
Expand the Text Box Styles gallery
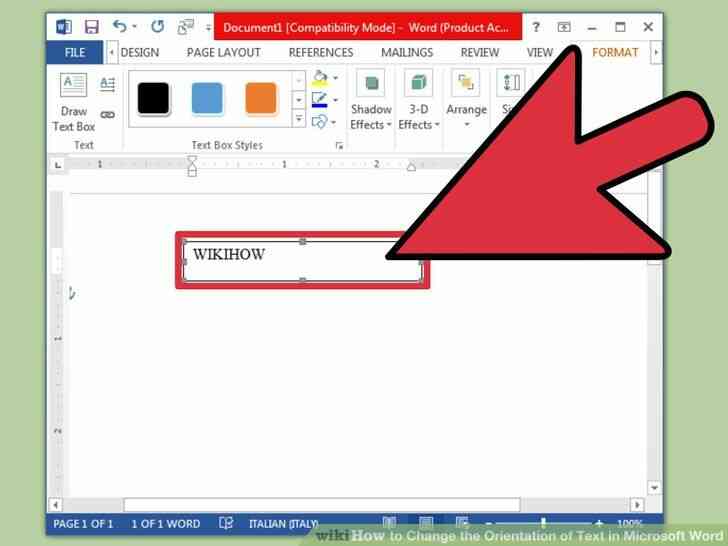[x=299, y=119]
